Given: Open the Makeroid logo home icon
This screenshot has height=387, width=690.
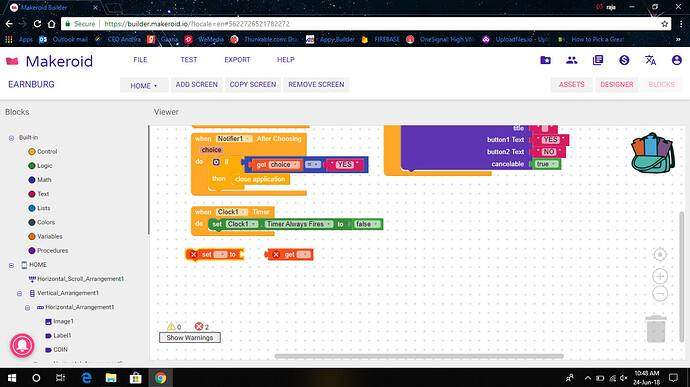Looking at the screenshot, I should click(x=12, y=61).
